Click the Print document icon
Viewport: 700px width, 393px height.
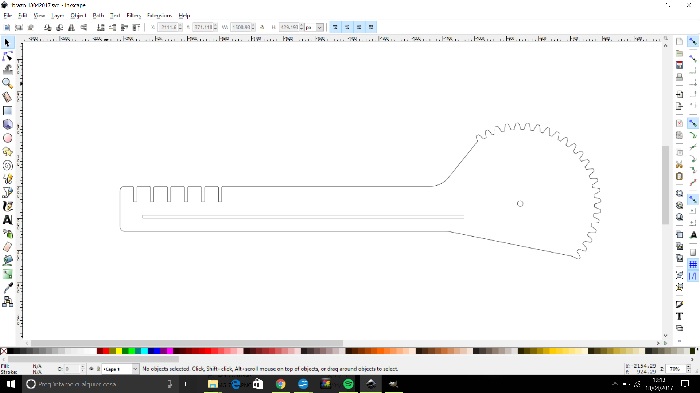pyautogui.click(x=679, y=77)
